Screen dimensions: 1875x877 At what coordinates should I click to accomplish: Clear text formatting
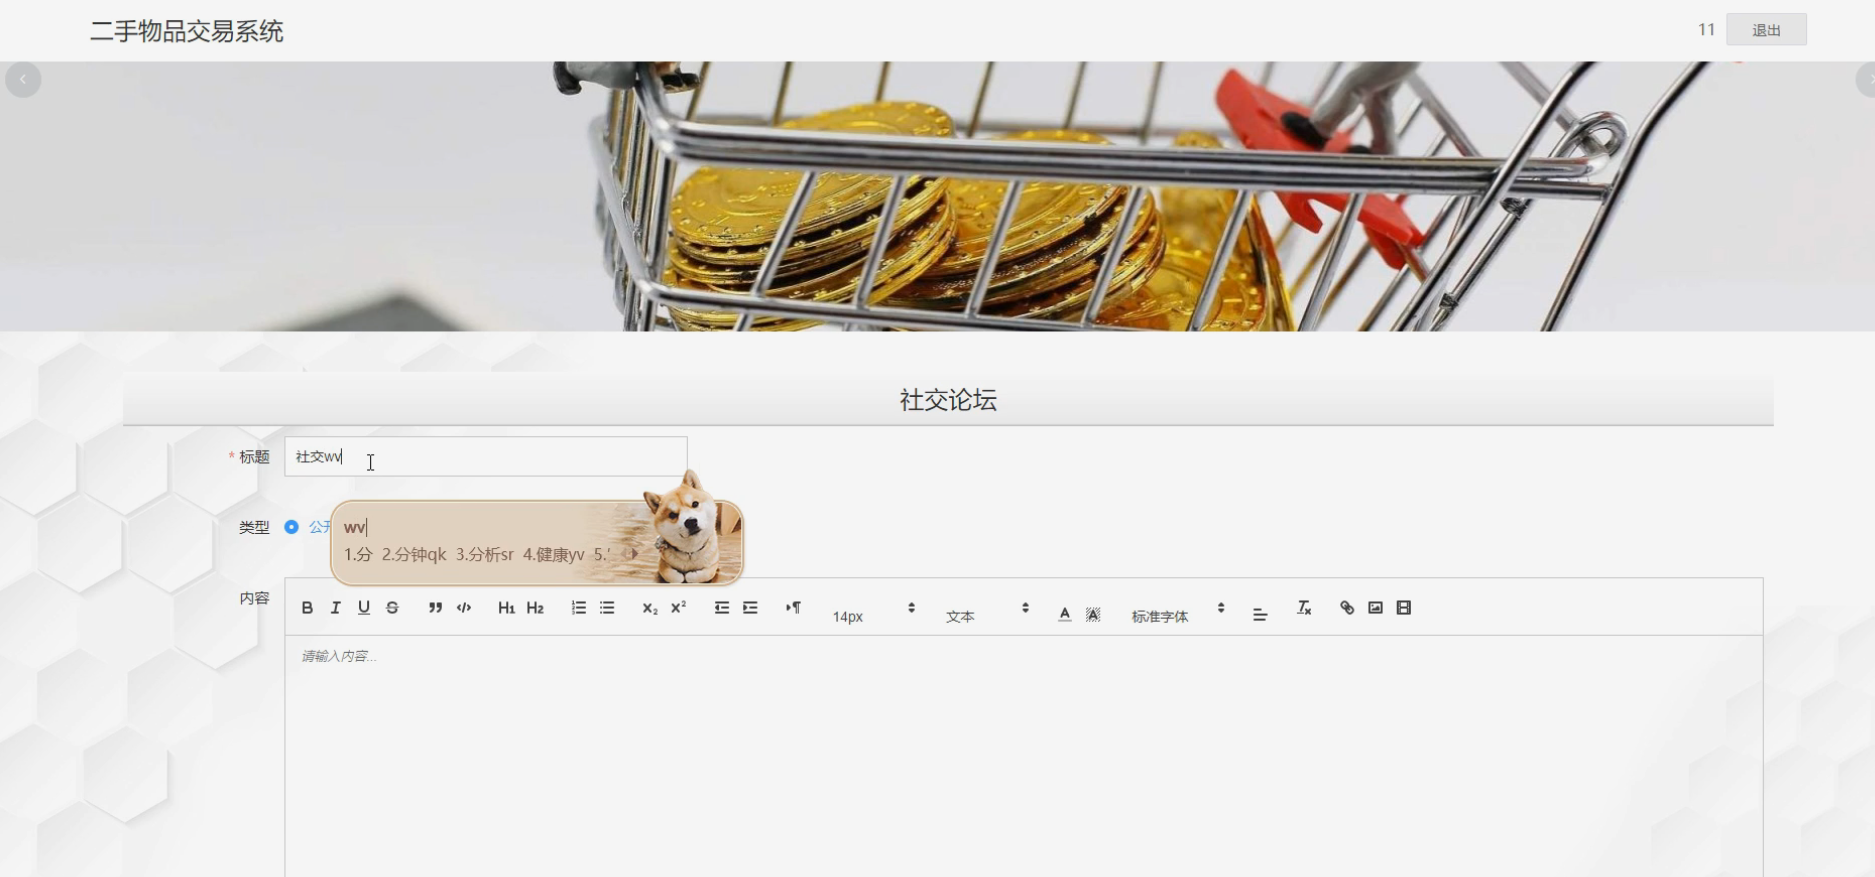click(x=1304, y=608)
